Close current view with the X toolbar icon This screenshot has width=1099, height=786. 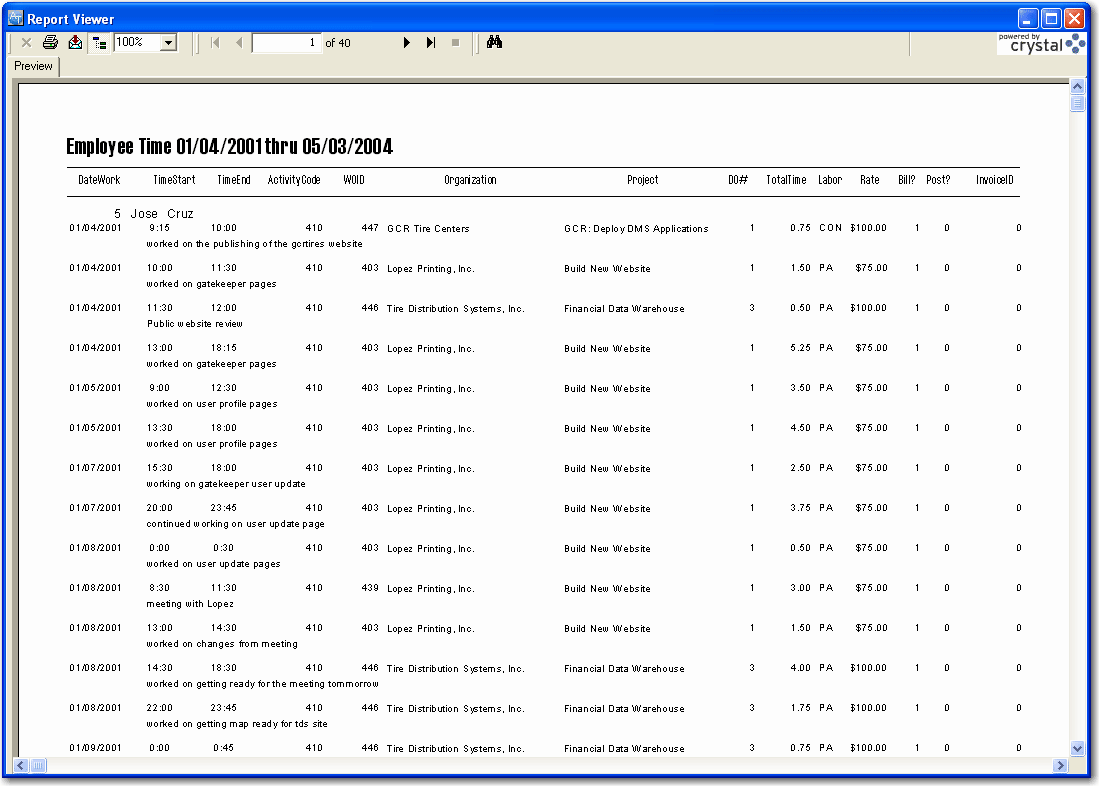[27, 43]
